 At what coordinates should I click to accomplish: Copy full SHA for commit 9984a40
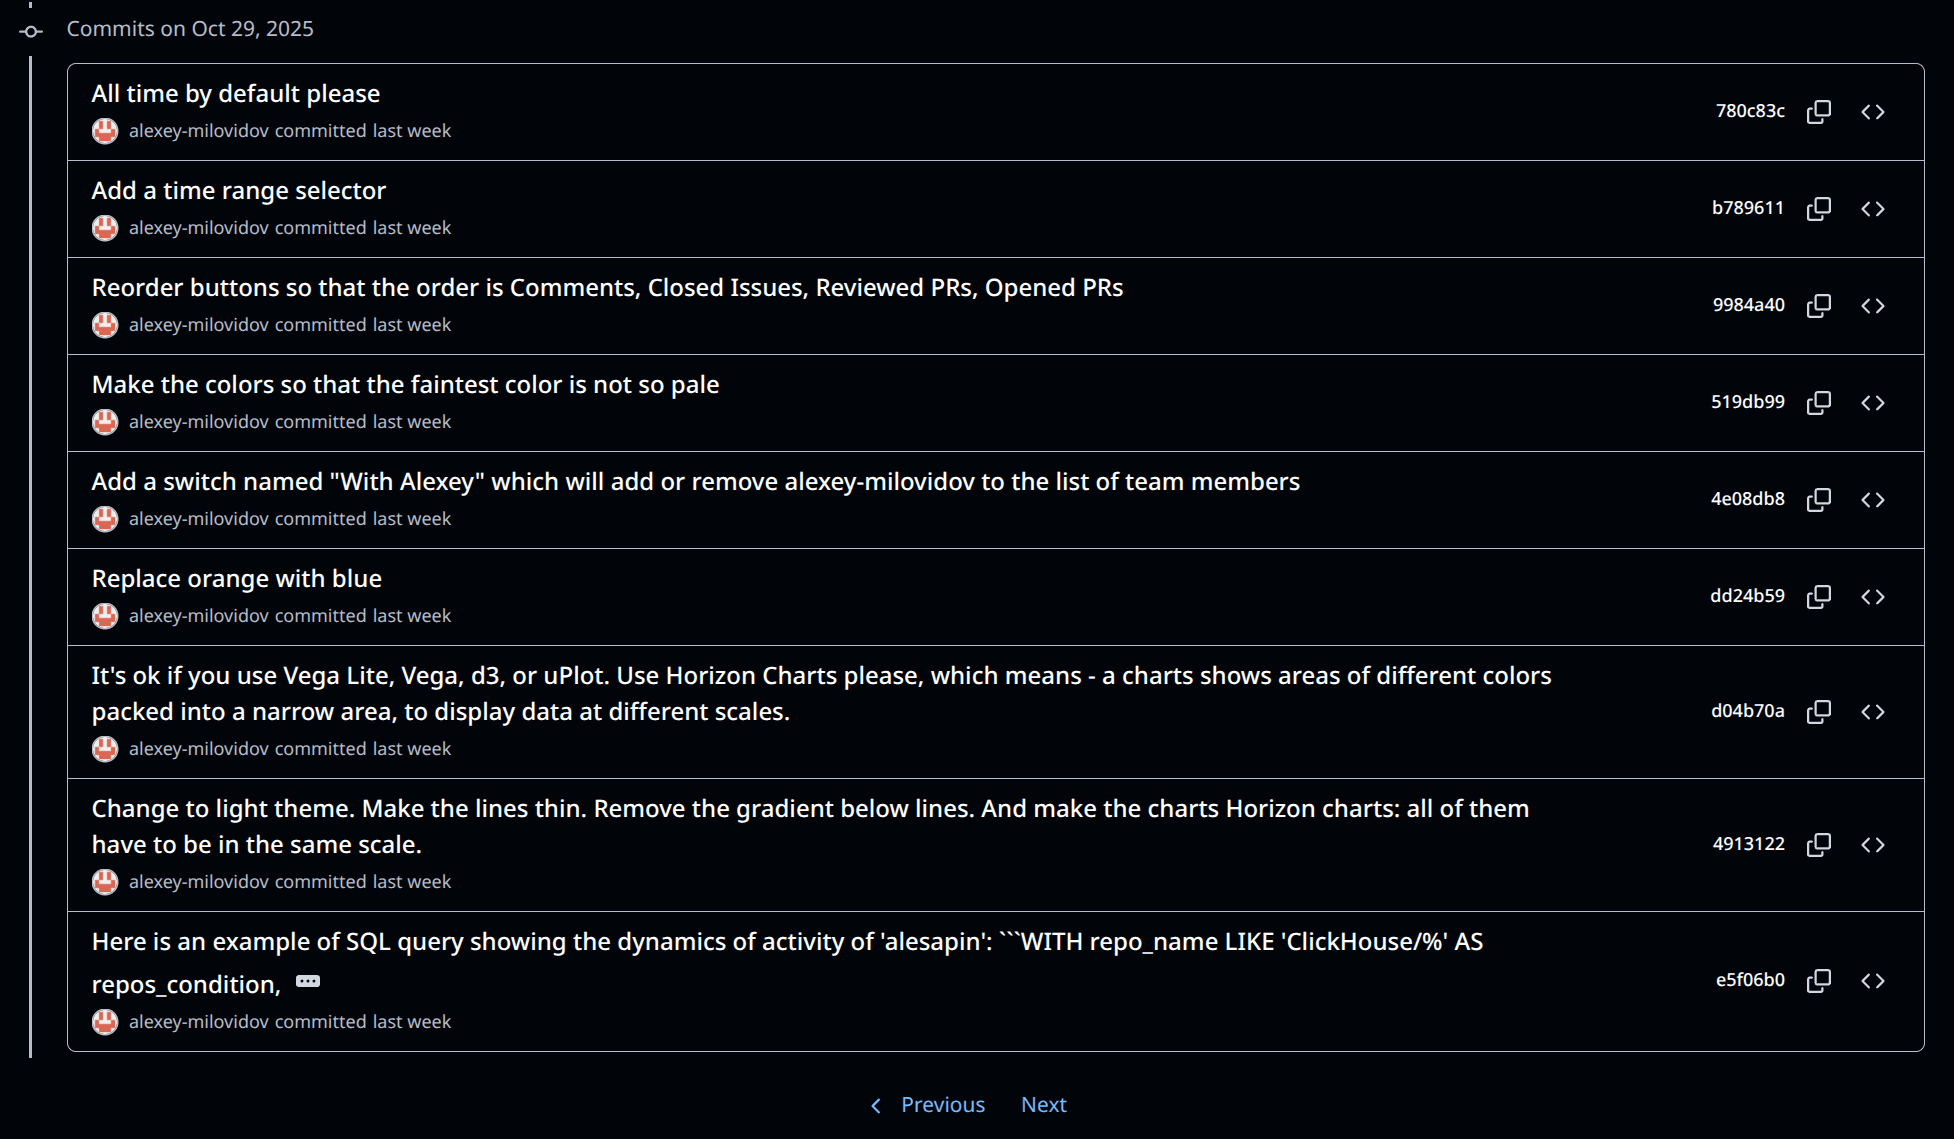pyautogui.click(x=1819, y=306)
